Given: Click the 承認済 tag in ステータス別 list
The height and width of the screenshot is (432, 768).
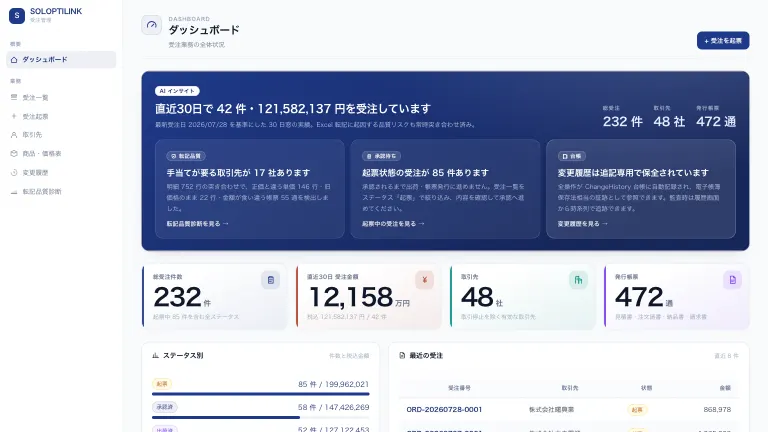Looking at the screenshot, I should tap(165, 407).
